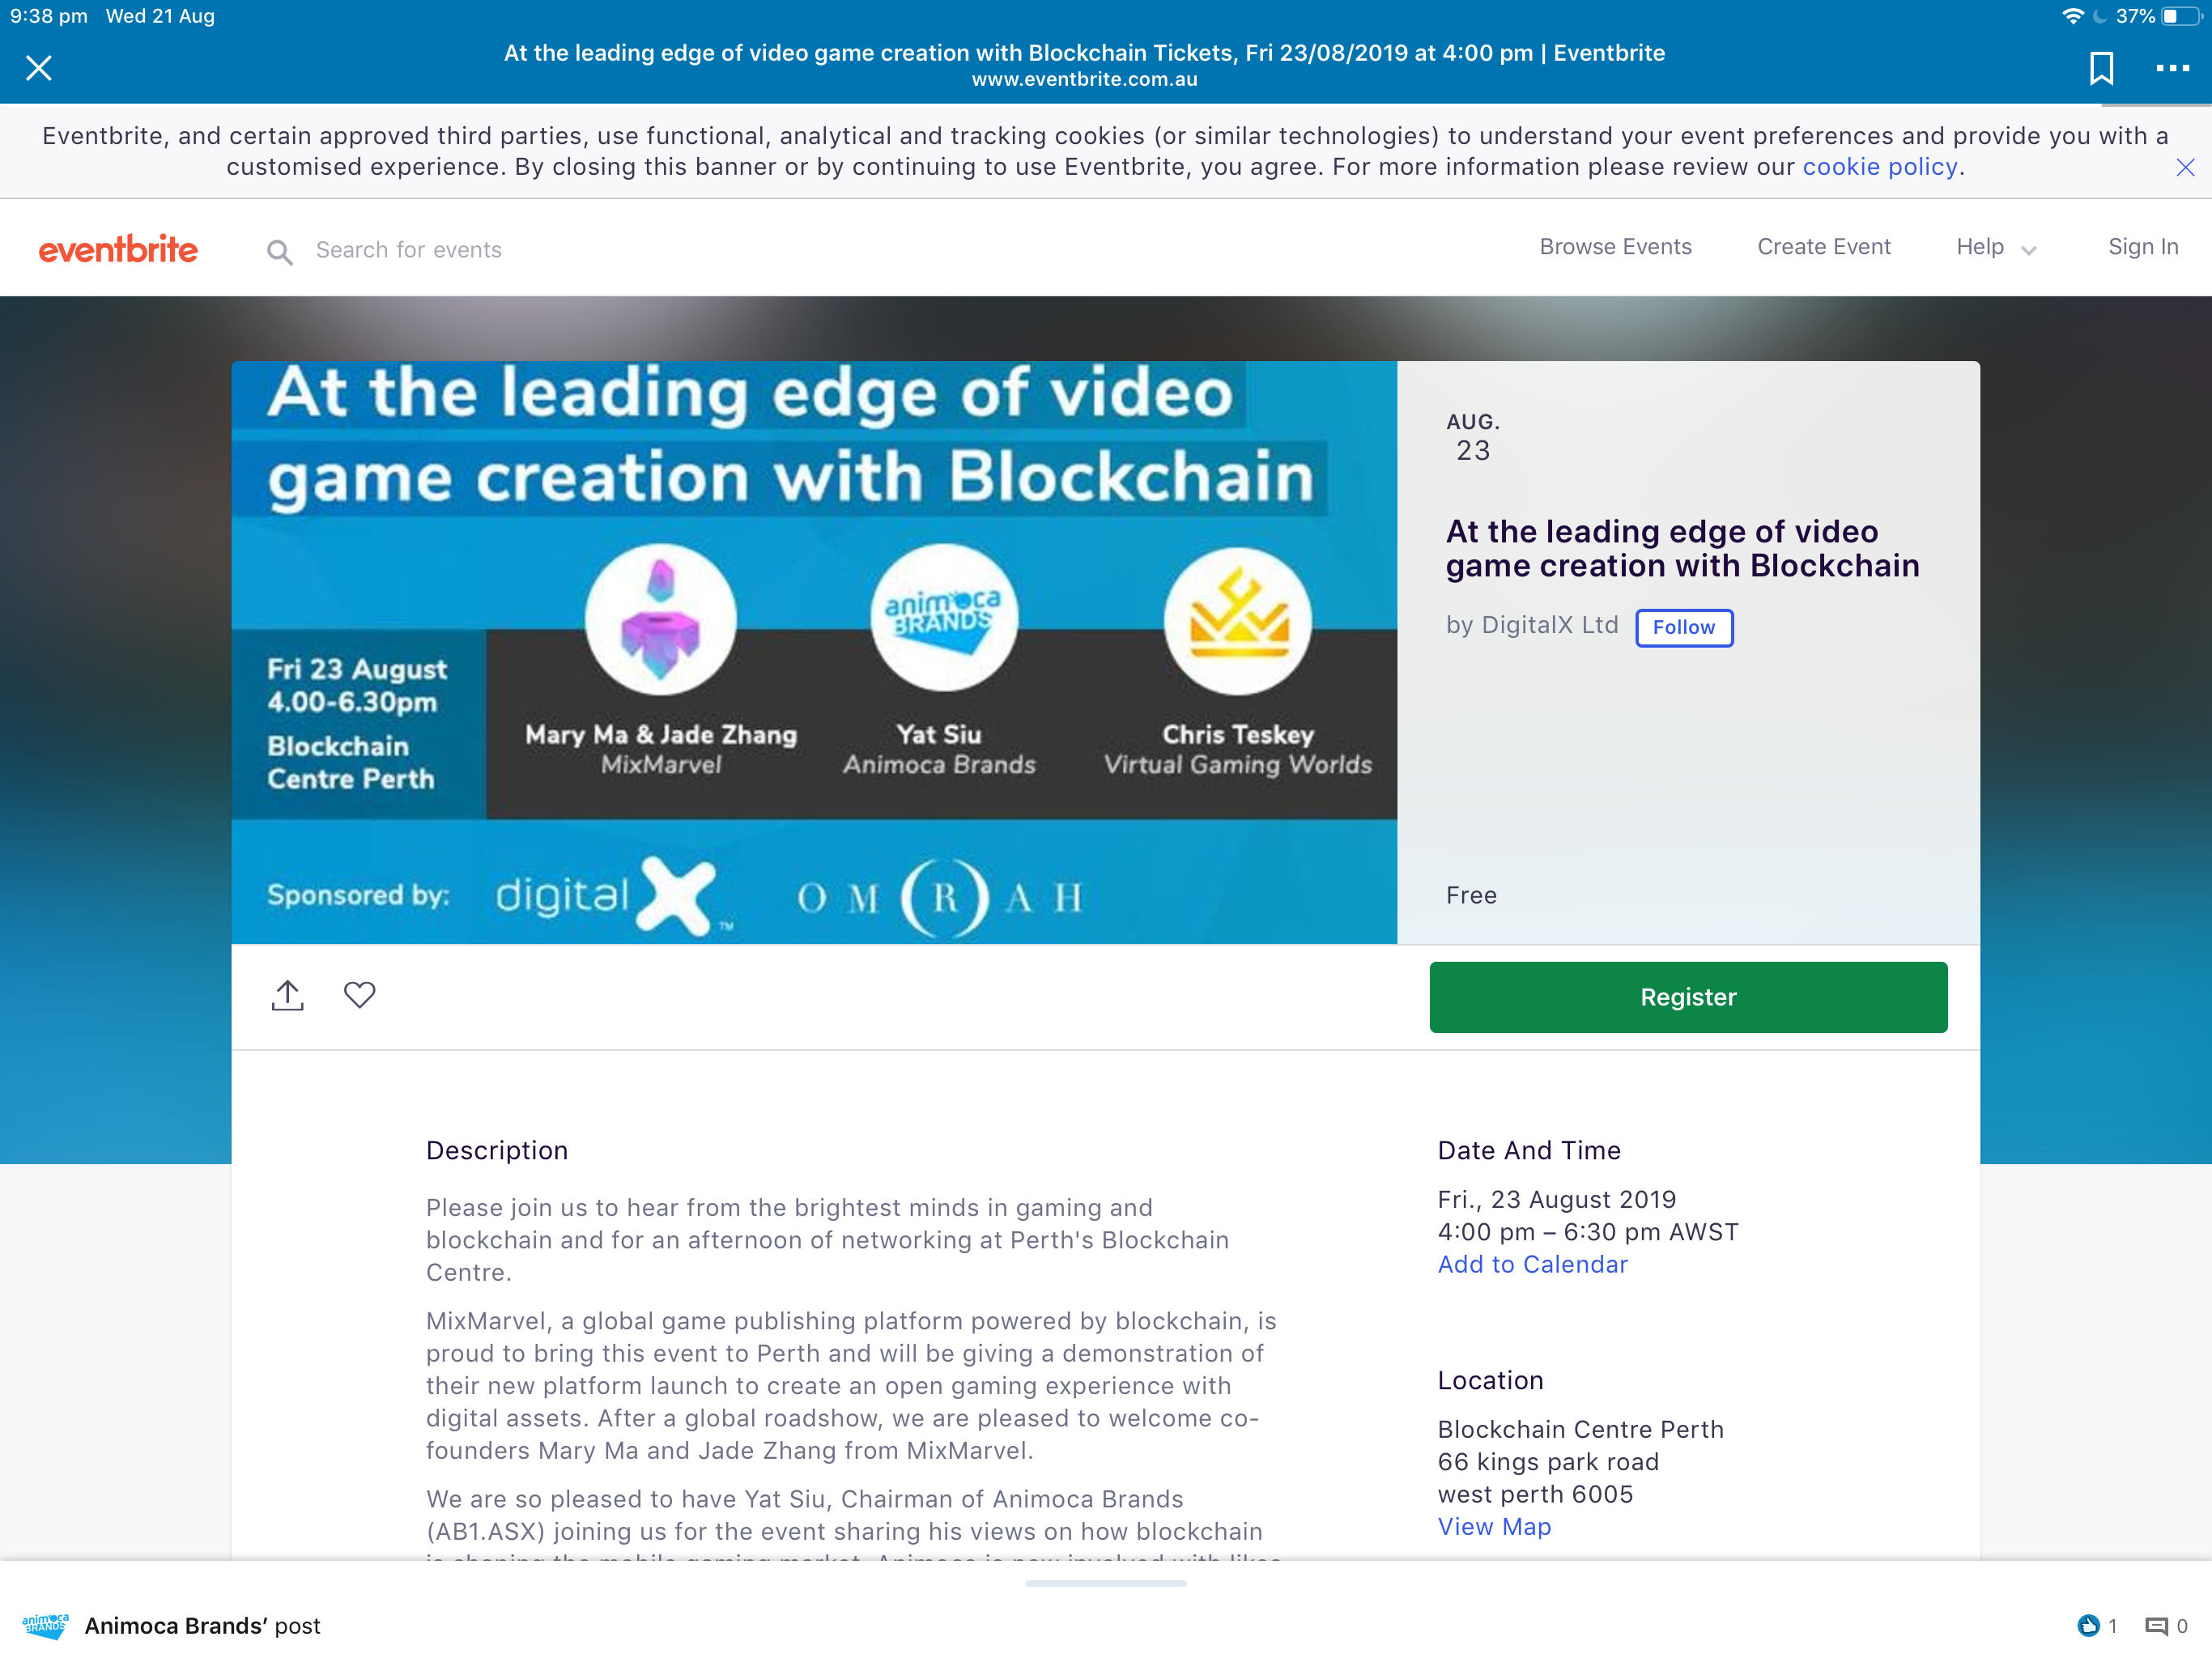The width and height of the screenshot is (2212, 1658).
Task: Open DigitalX Ltd organizer name
Action: pyautogui.click(x=1549, y=625)
